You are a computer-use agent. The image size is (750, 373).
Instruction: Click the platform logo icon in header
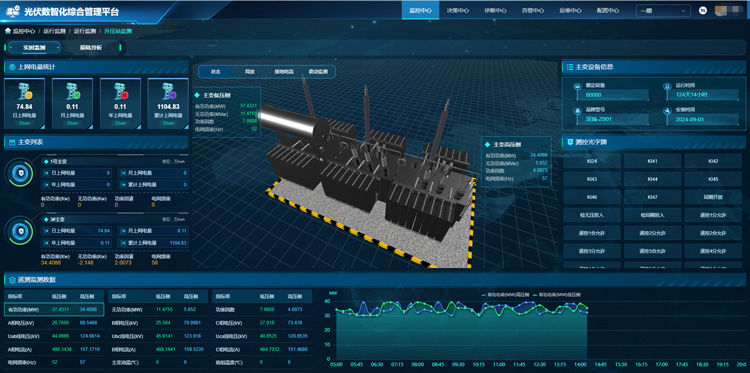pos(13,11)
